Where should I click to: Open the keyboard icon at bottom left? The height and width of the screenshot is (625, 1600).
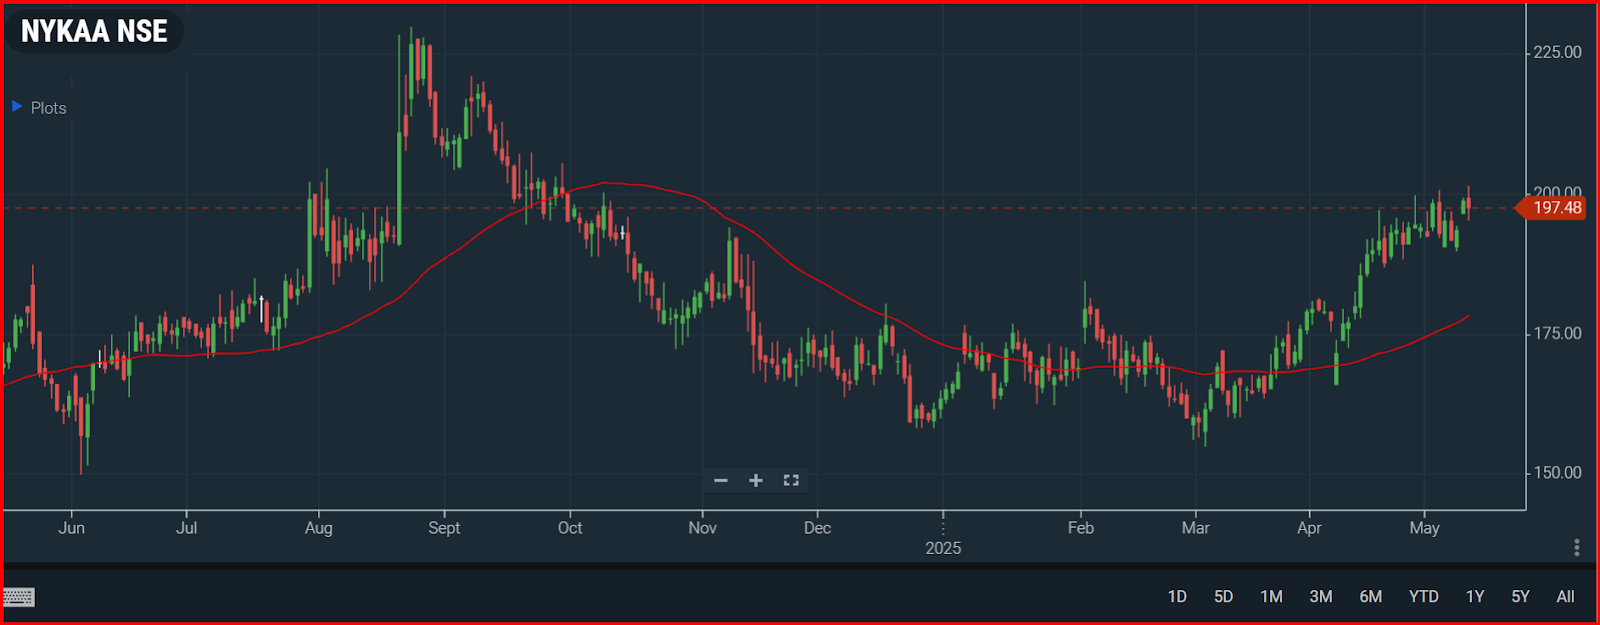pyautogui.click(x=19, y=597)
